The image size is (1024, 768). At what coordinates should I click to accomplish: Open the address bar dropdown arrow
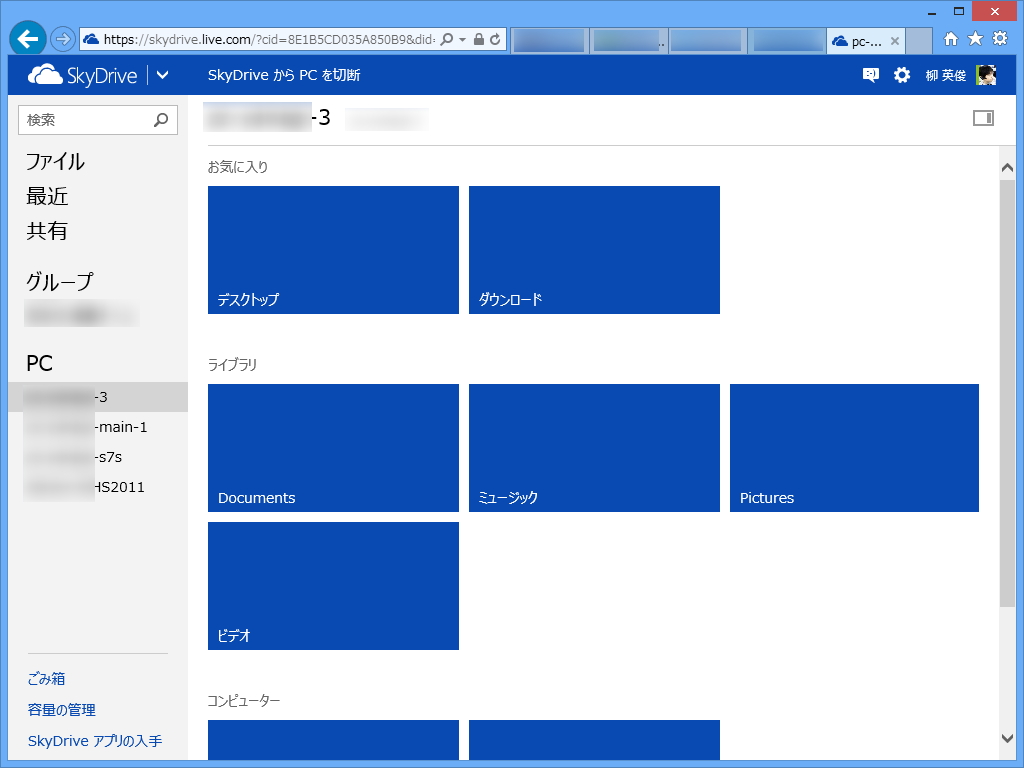coord(461,40)
